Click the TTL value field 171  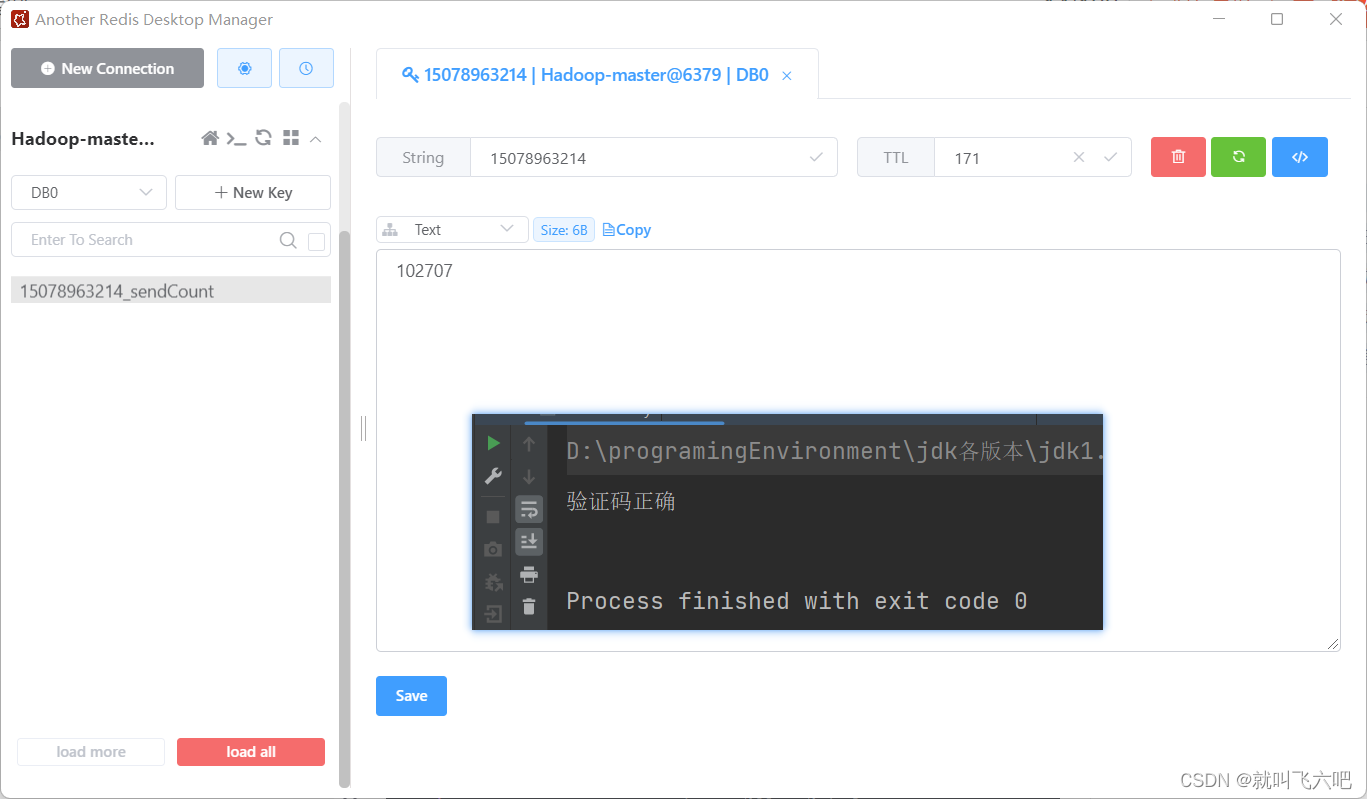tap(1000, 158)
